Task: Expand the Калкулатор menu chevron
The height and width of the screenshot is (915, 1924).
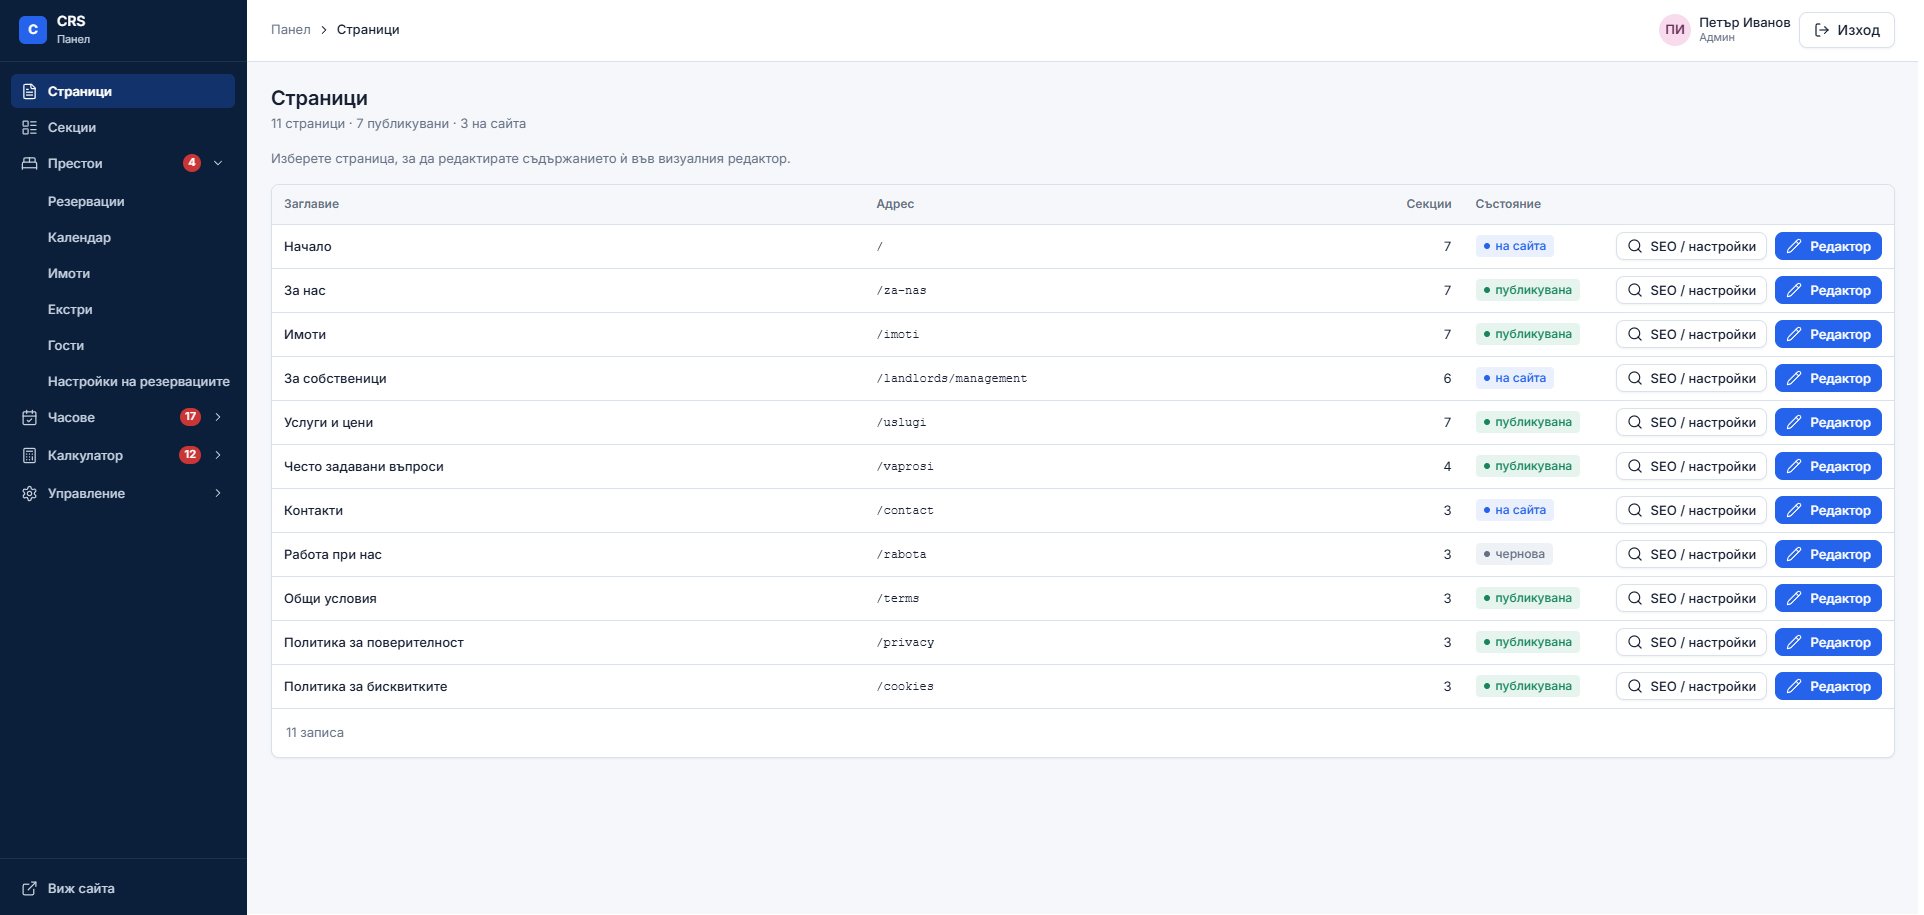Action: click(218, 456)
